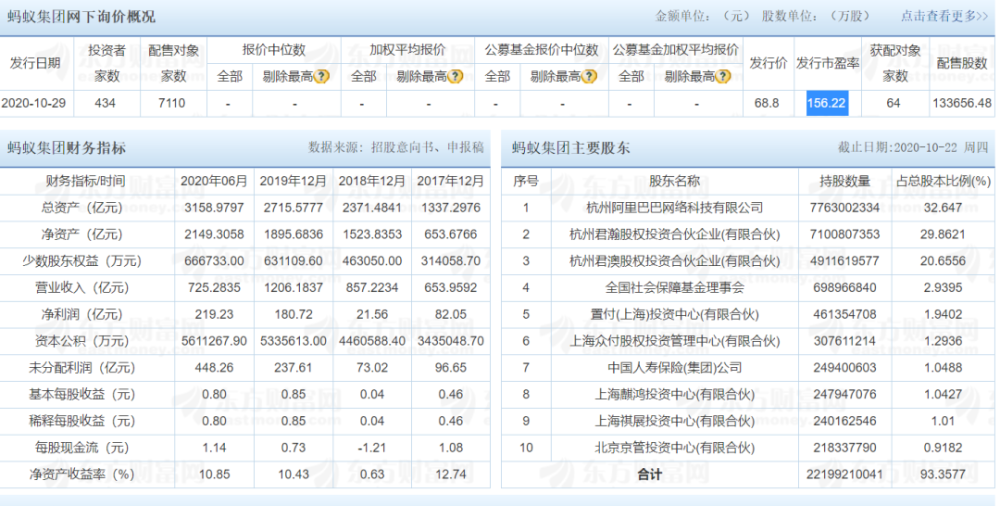
Task: Click the 稀释每股收益（元） row label
Action: click(x=82, y=421)
